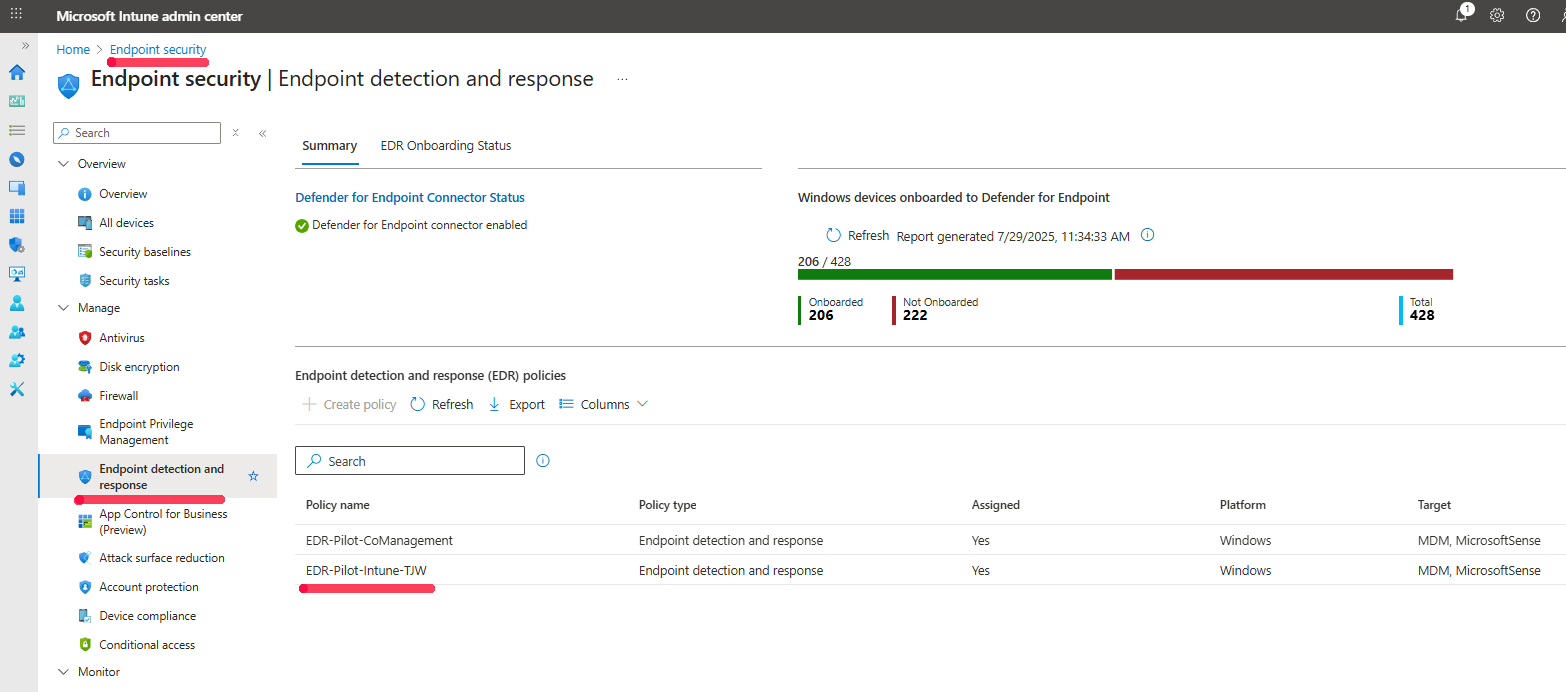
Task: Open EDR-Pilot-CoManagement policy
Action: tap(379, 540)
